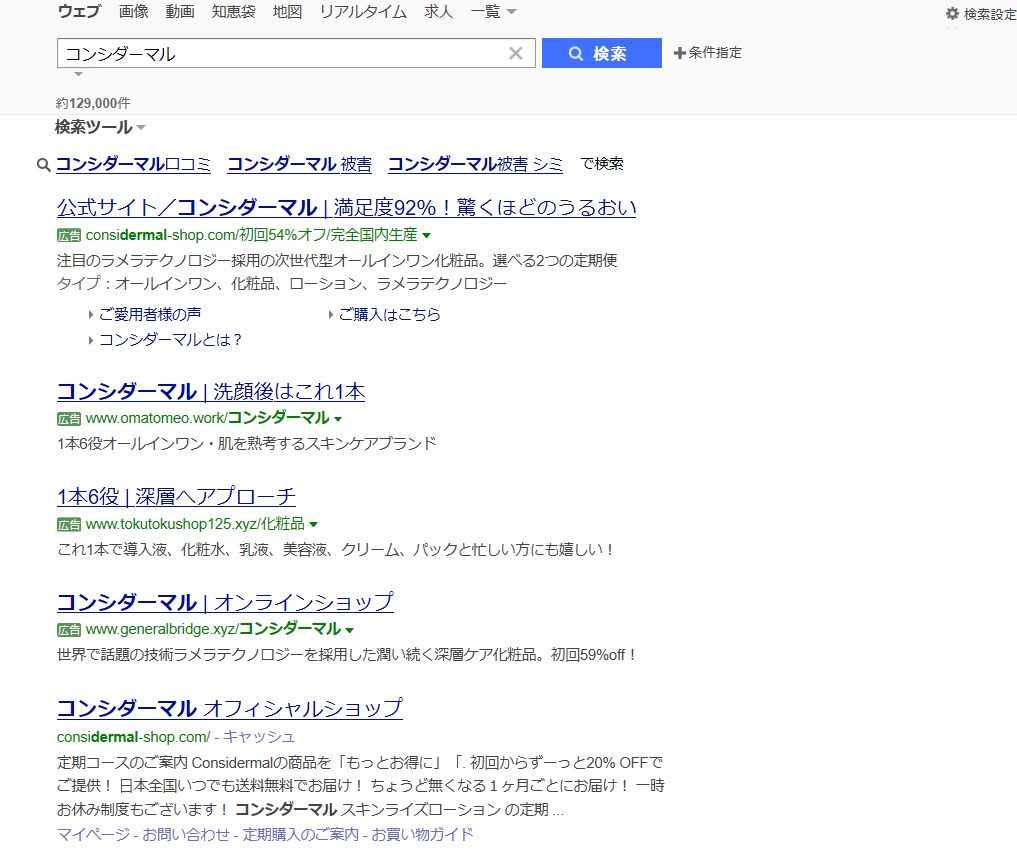Screen dimensions: 1017x853
Task: Expand dropdown arrow beside www.generalbridge.xyz URL
Action: [x=350, y=630]
